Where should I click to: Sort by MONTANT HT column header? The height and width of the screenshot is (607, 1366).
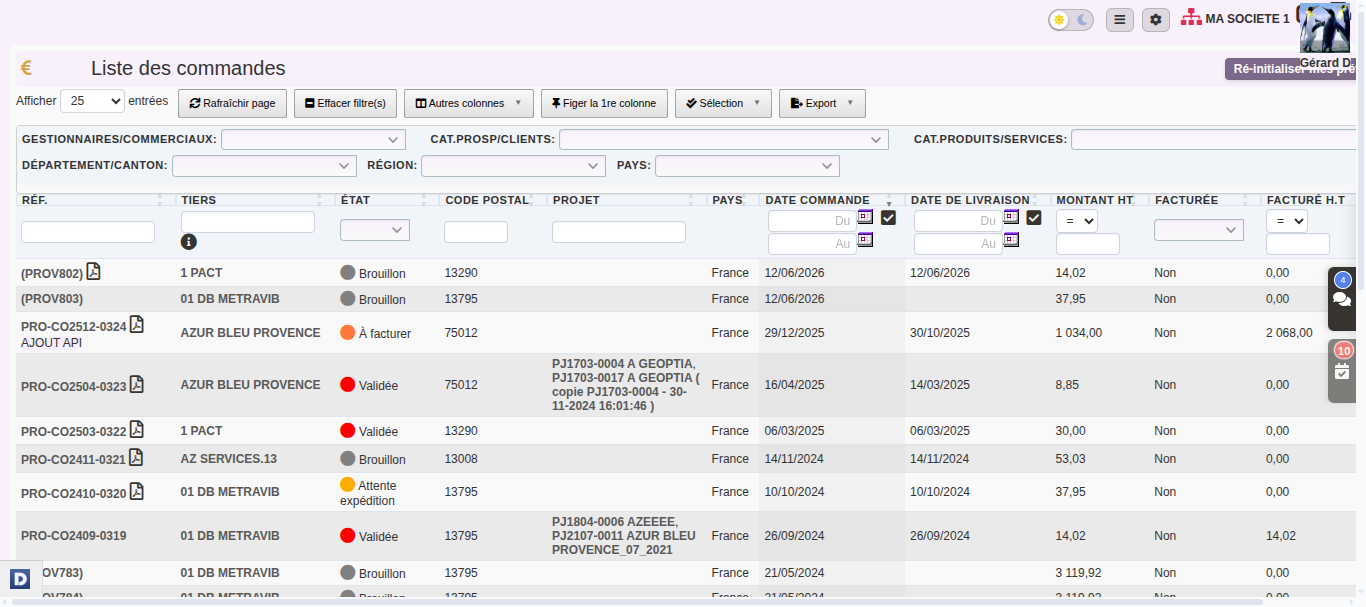[1095, 200]
